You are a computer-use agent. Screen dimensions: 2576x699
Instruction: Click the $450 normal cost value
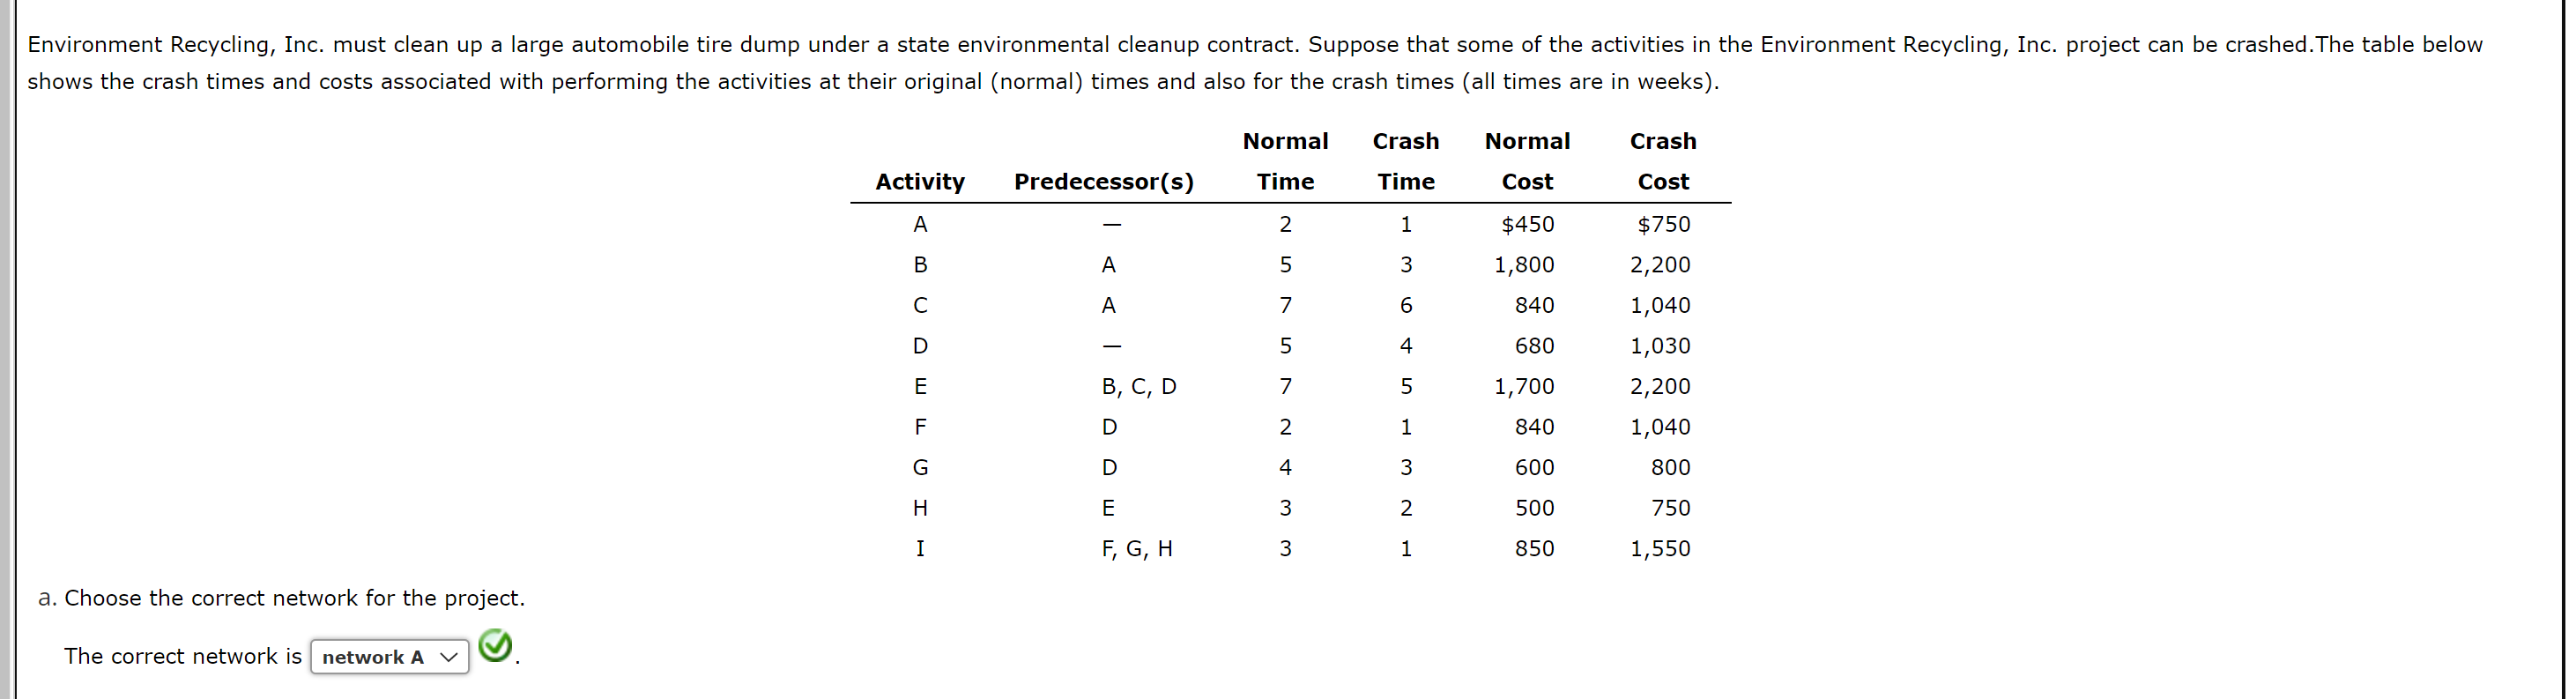tap(1527, 224)
